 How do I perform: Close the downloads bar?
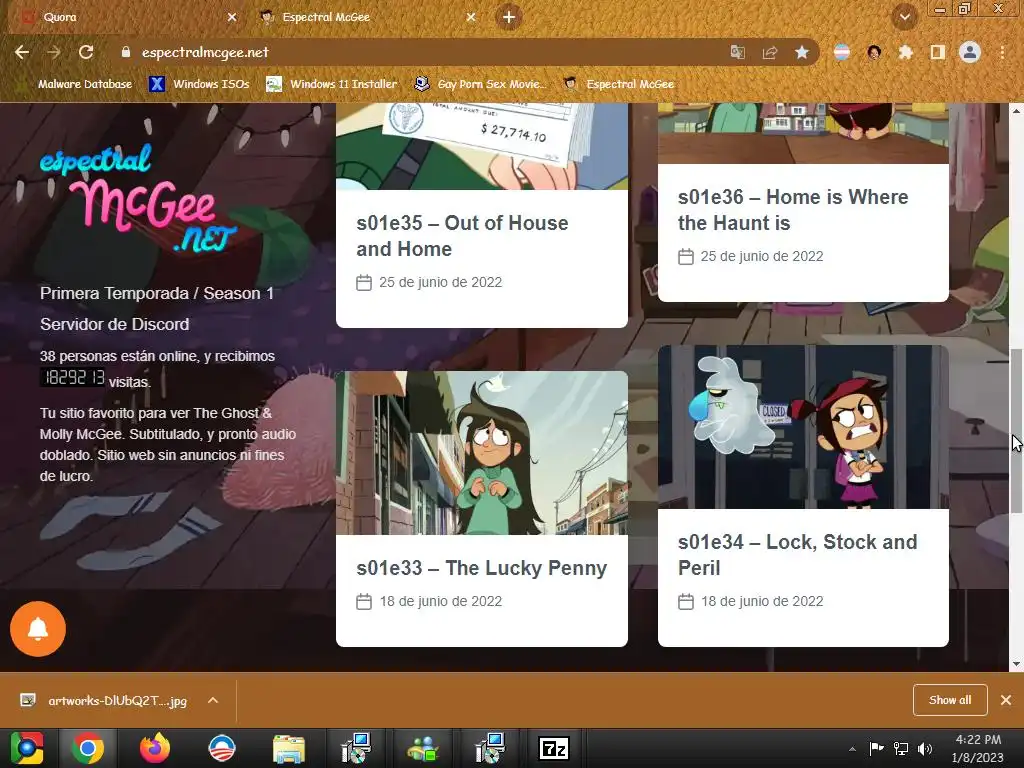1006,700
